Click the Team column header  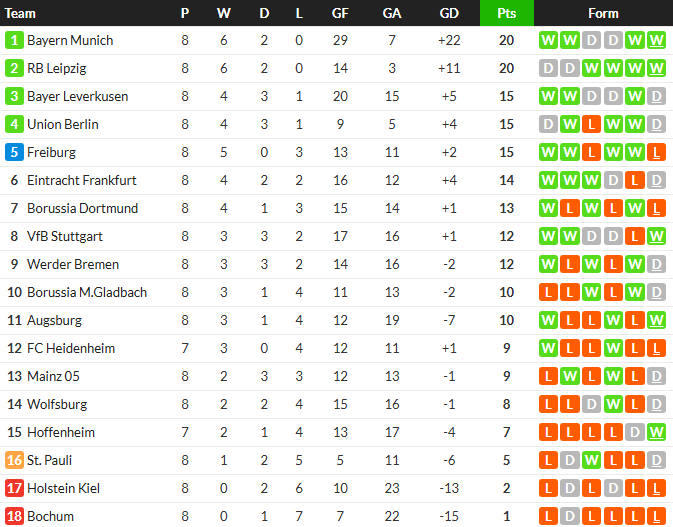point(21,14)
